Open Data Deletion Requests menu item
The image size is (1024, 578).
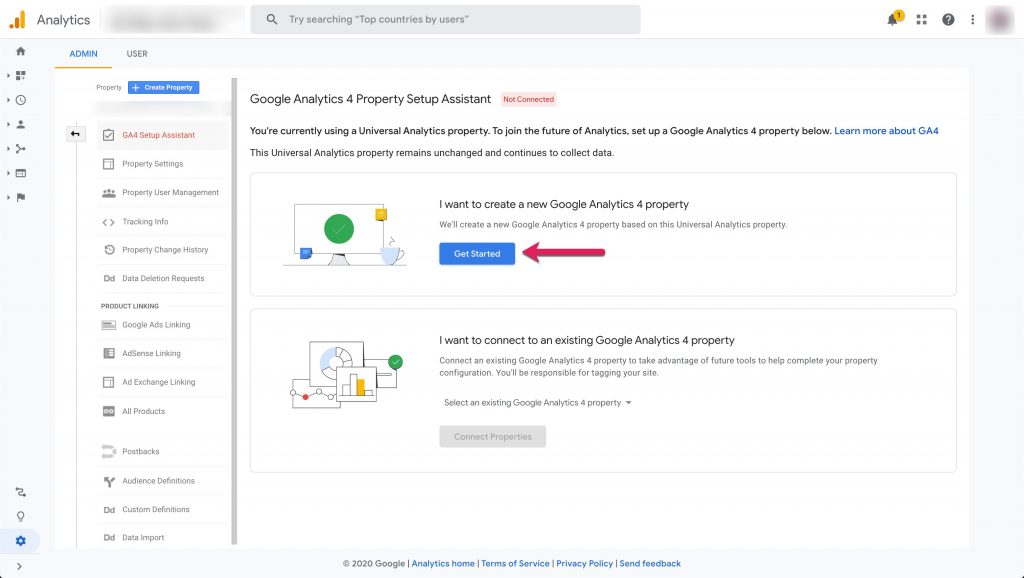click(163, 278)
